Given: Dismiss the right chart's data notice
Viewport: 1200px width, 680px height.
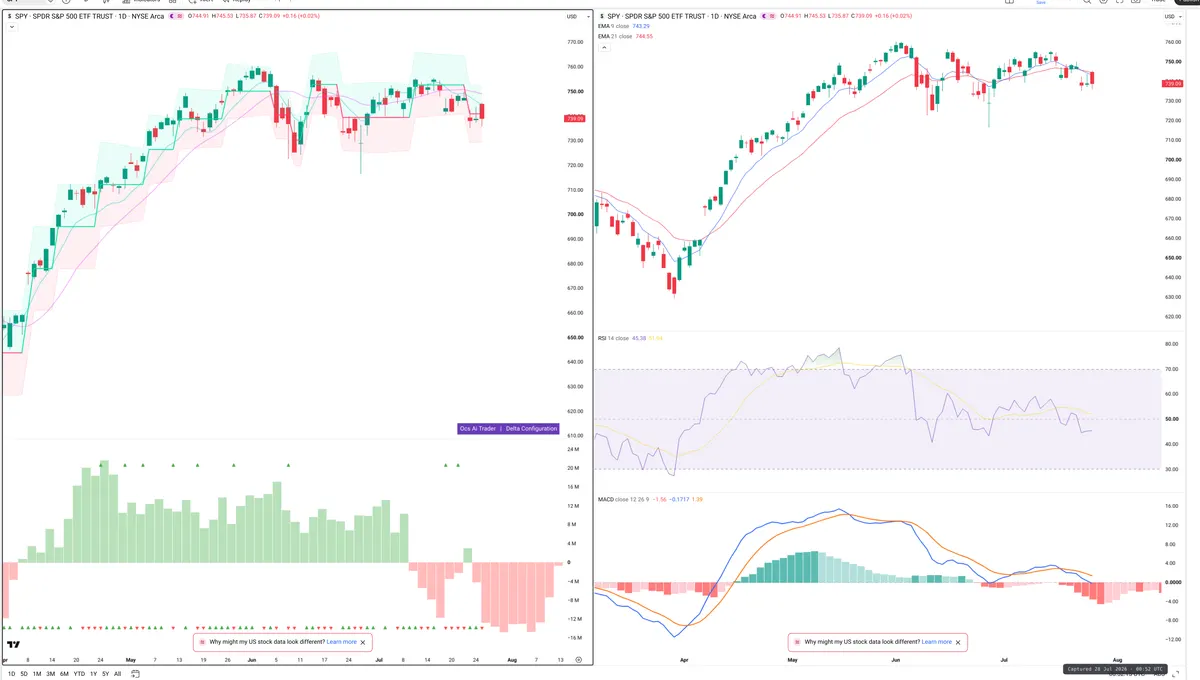Looking at the screenshot, I should click(x=958, y=642).
